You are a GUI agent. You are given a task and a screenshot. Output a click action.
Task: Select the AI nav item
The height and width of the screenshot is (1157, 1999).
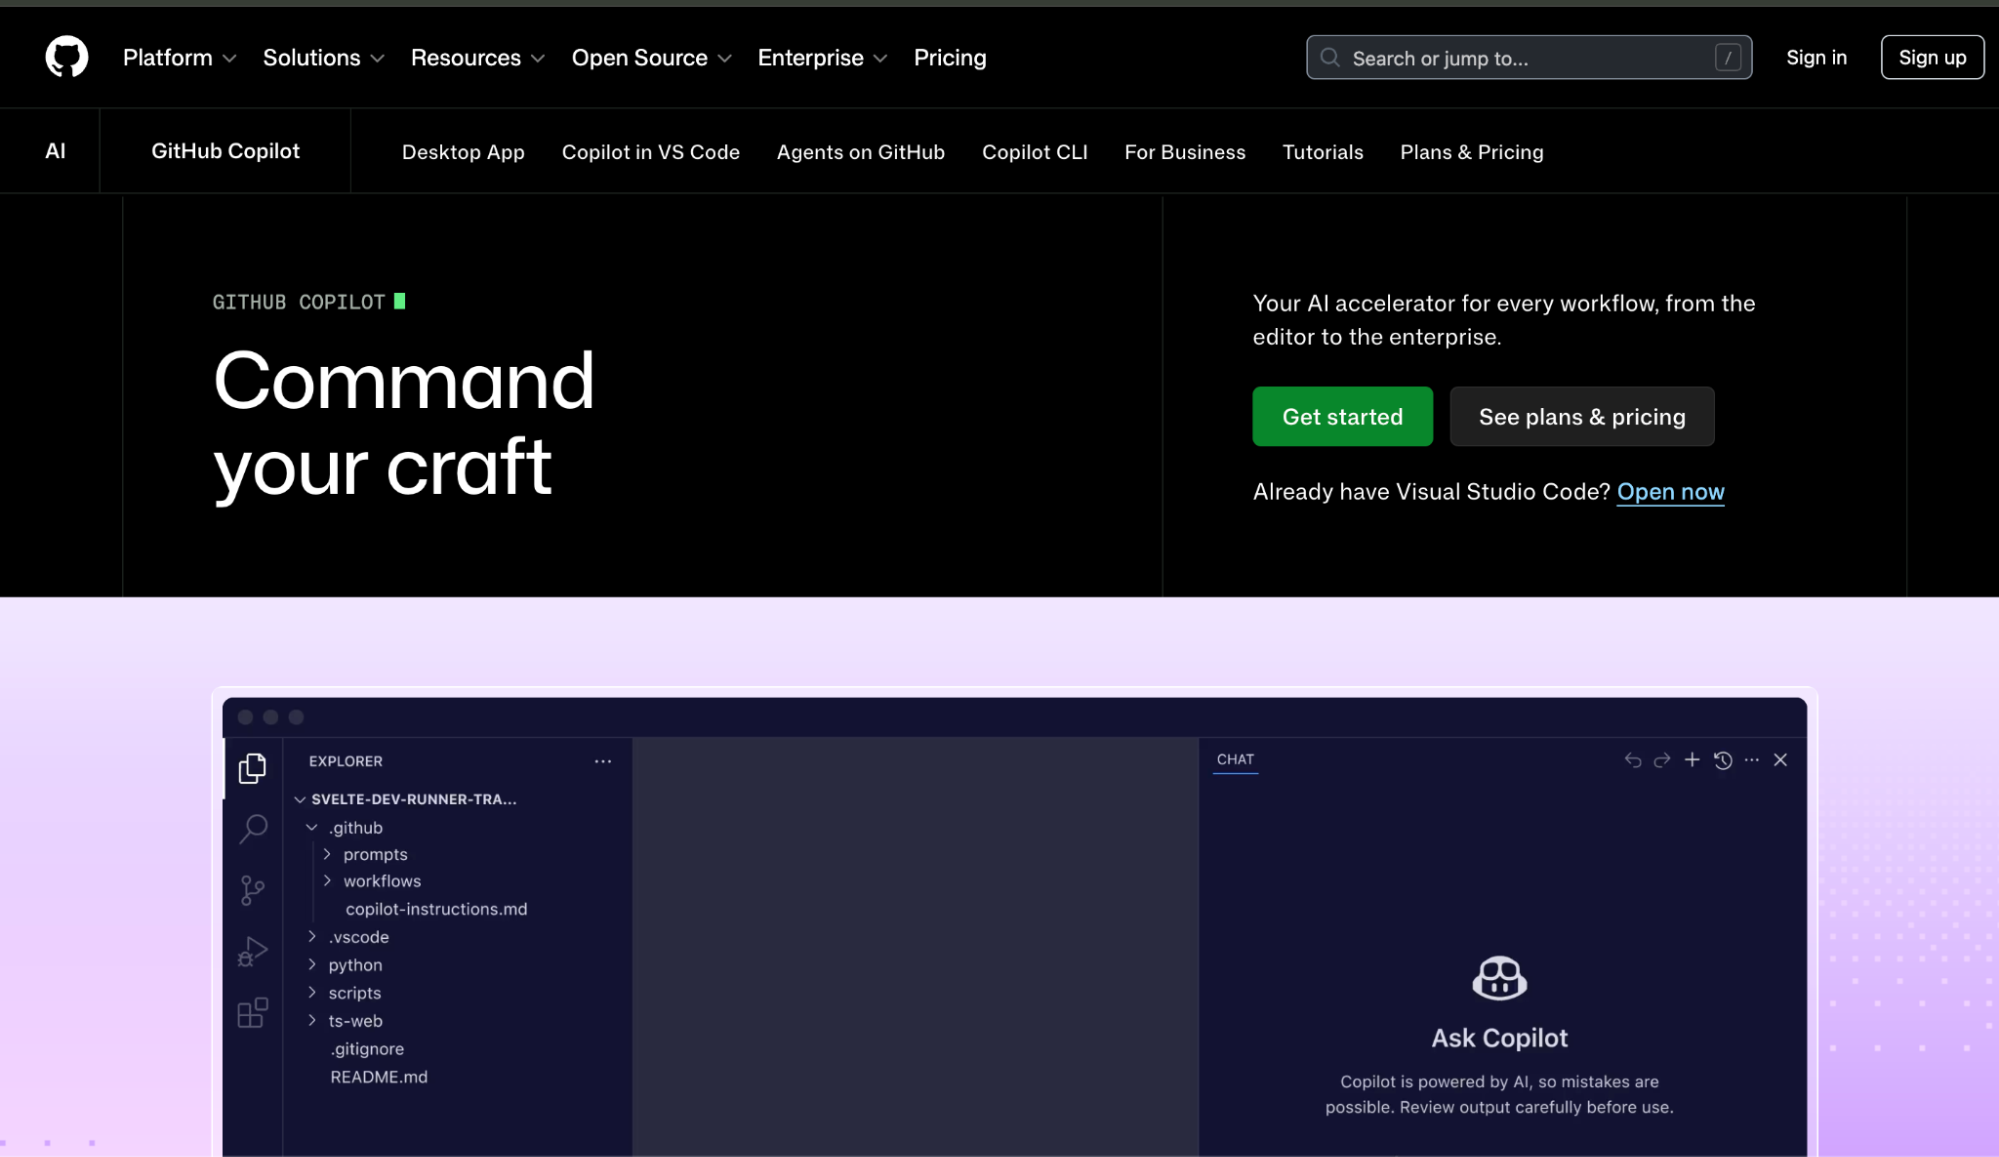tap(55, 151)
